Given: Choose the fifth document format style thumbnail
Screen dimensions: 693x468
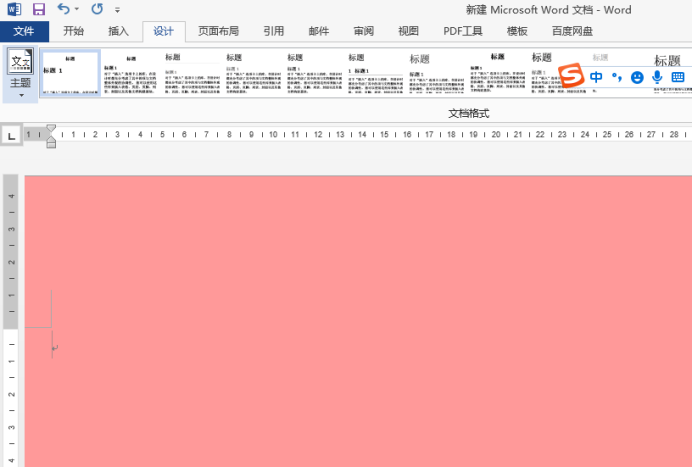Looking at the screenshot, I should click(x=314, y=73).
